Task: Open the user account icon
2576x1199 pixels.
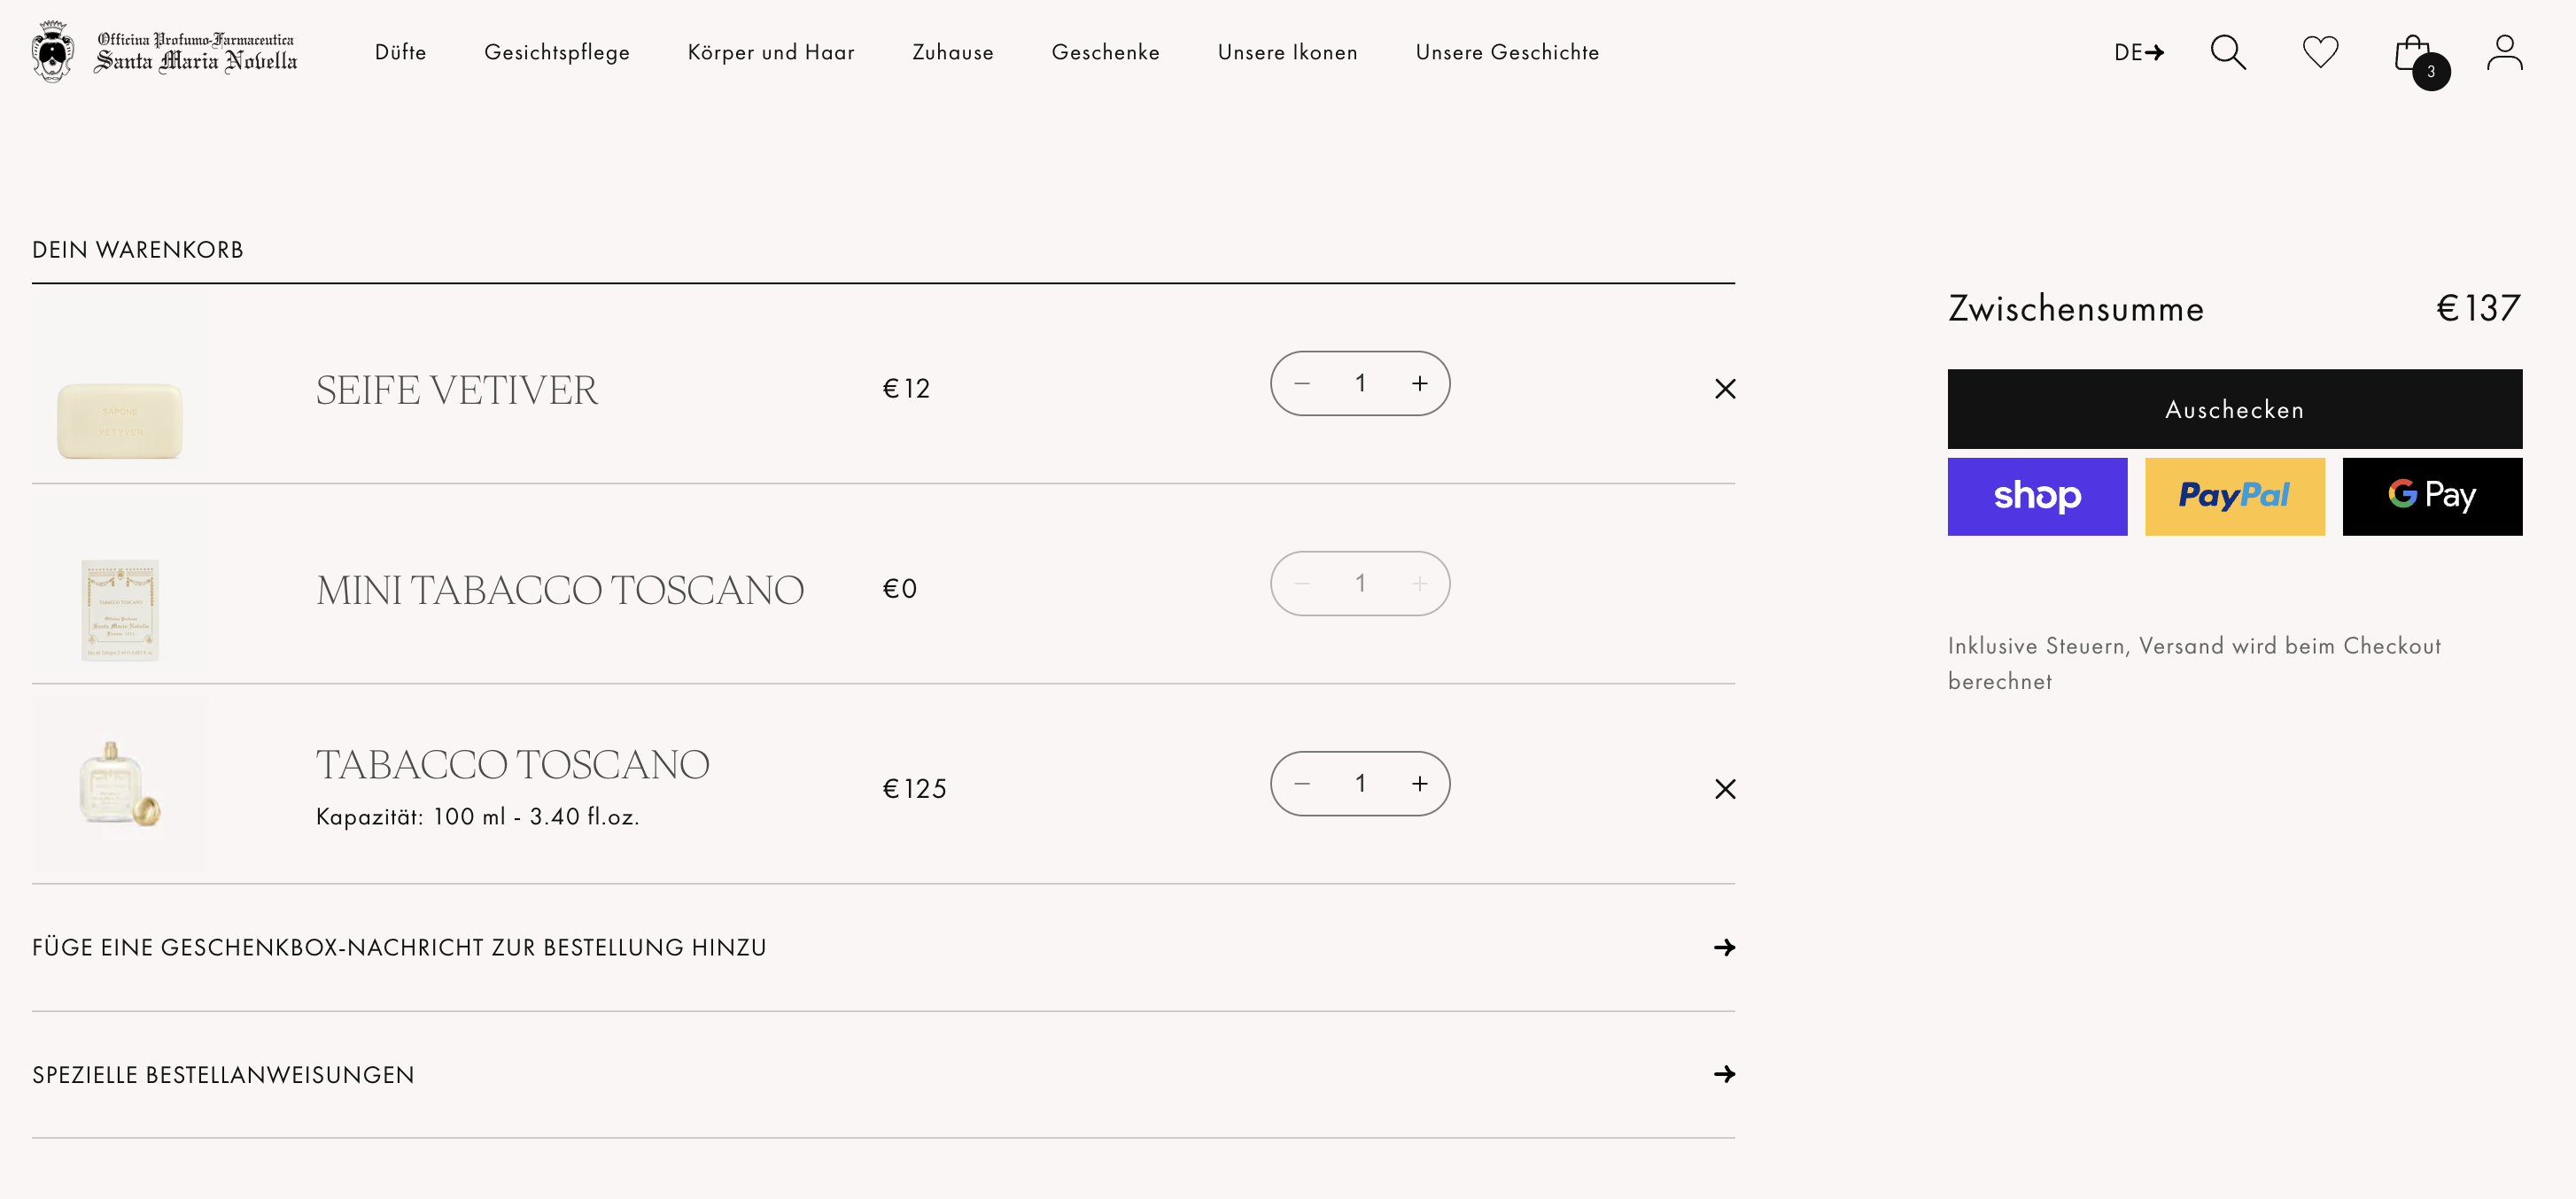Action: coord(2504,52)
